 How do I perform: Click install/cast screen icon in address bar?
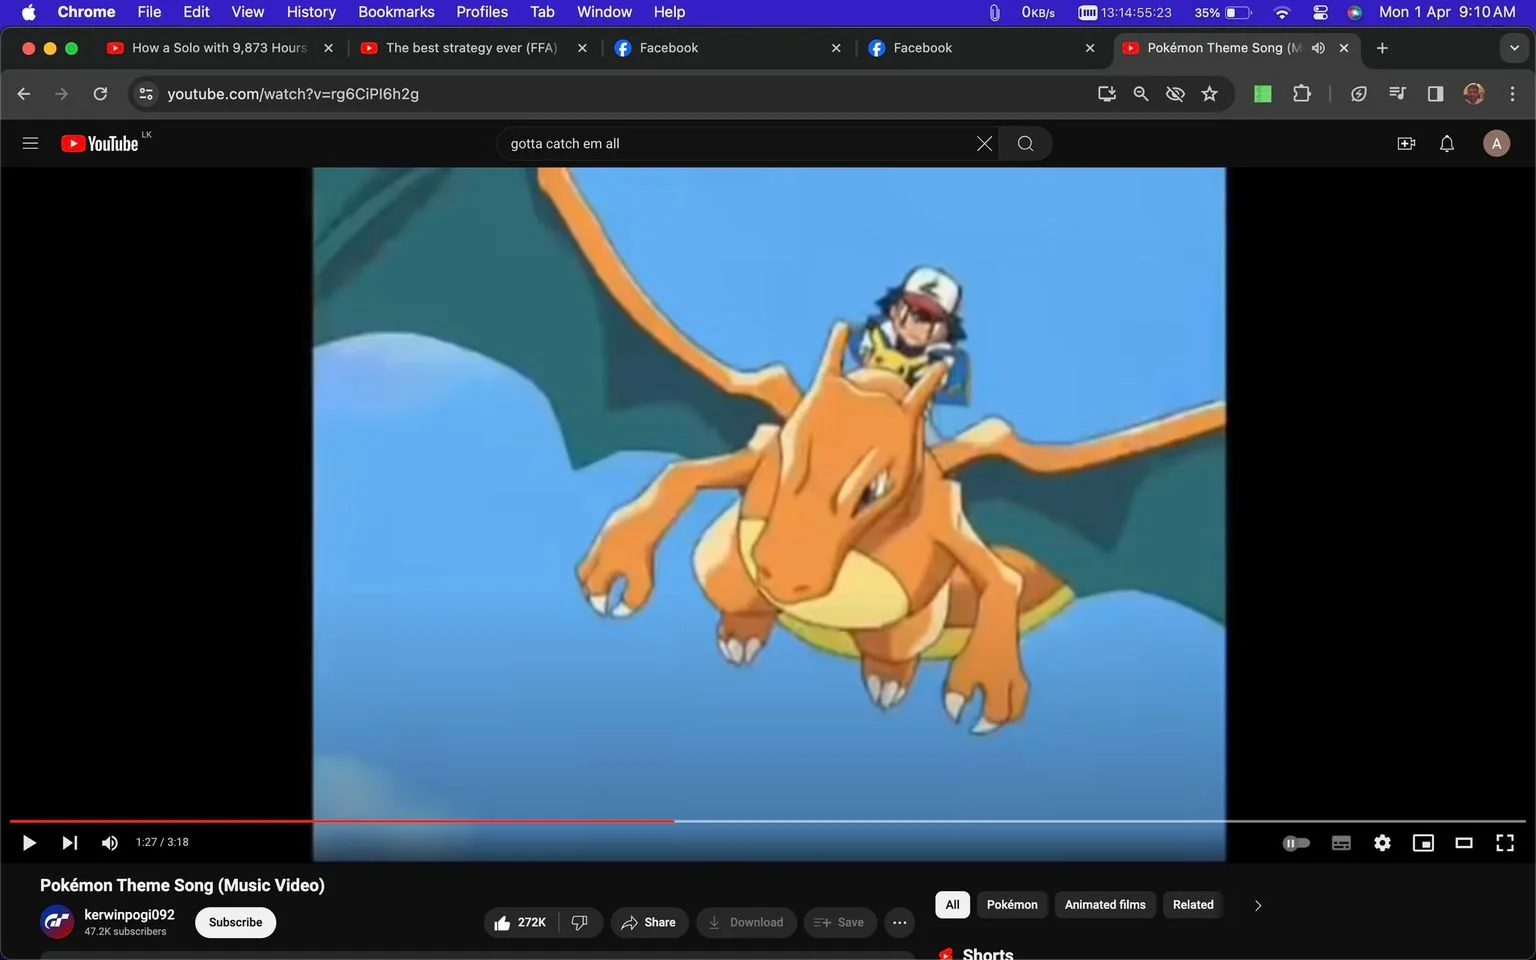[1106, 93]
